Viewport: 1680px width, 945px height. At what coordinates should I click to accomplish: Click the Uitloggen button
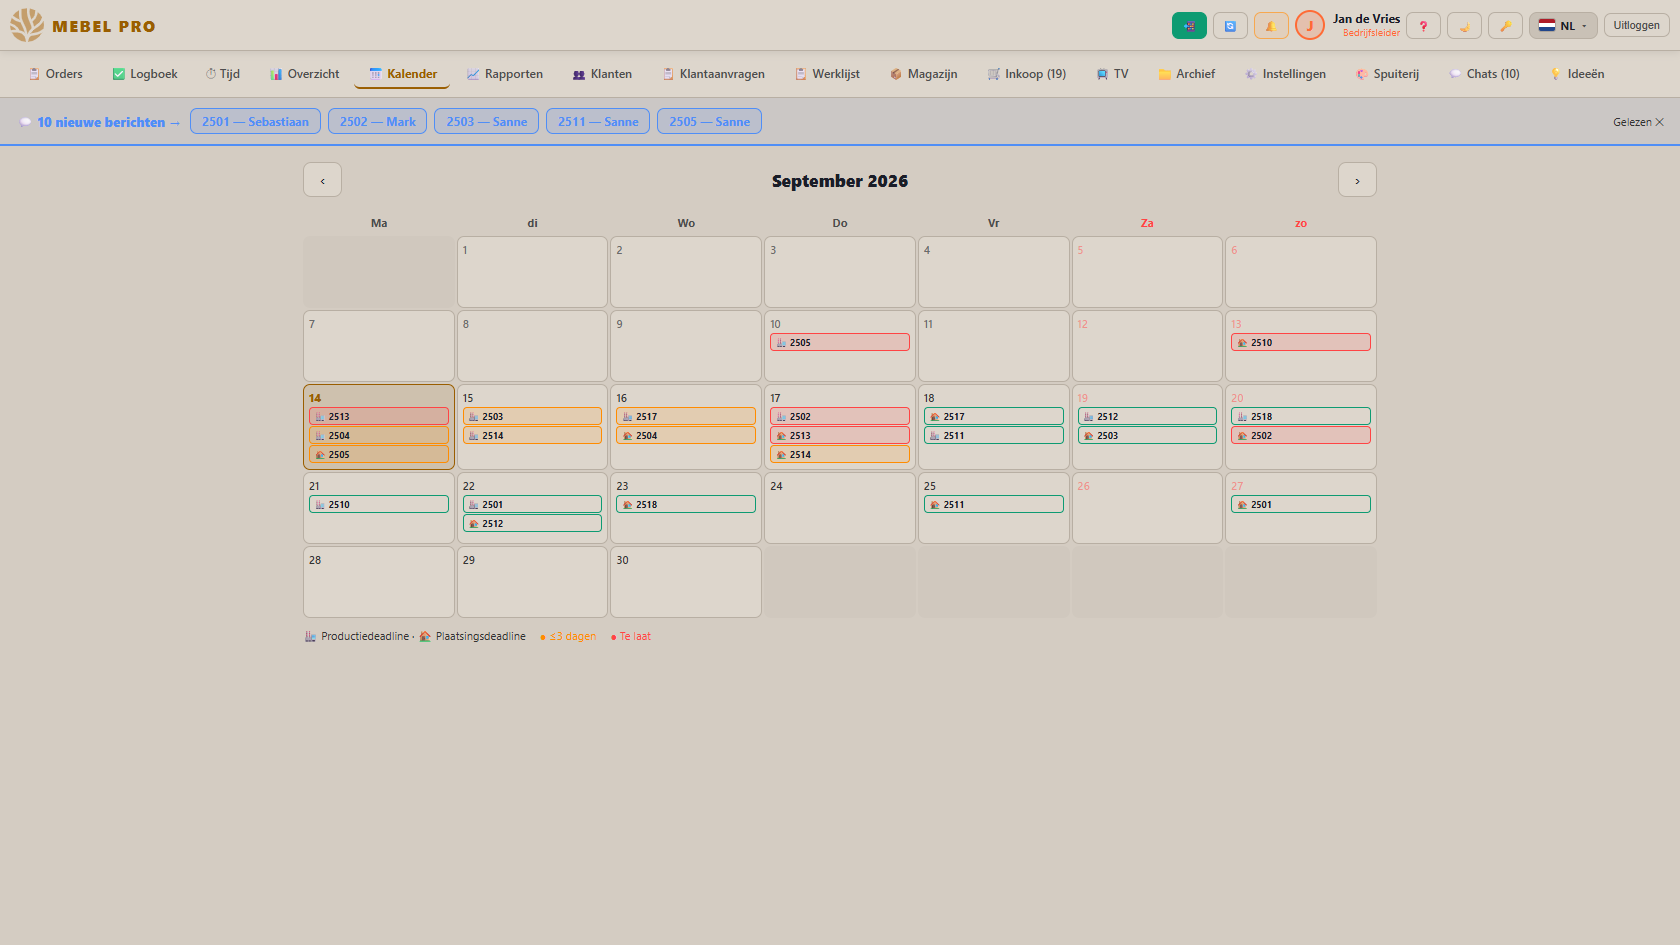1636,26
